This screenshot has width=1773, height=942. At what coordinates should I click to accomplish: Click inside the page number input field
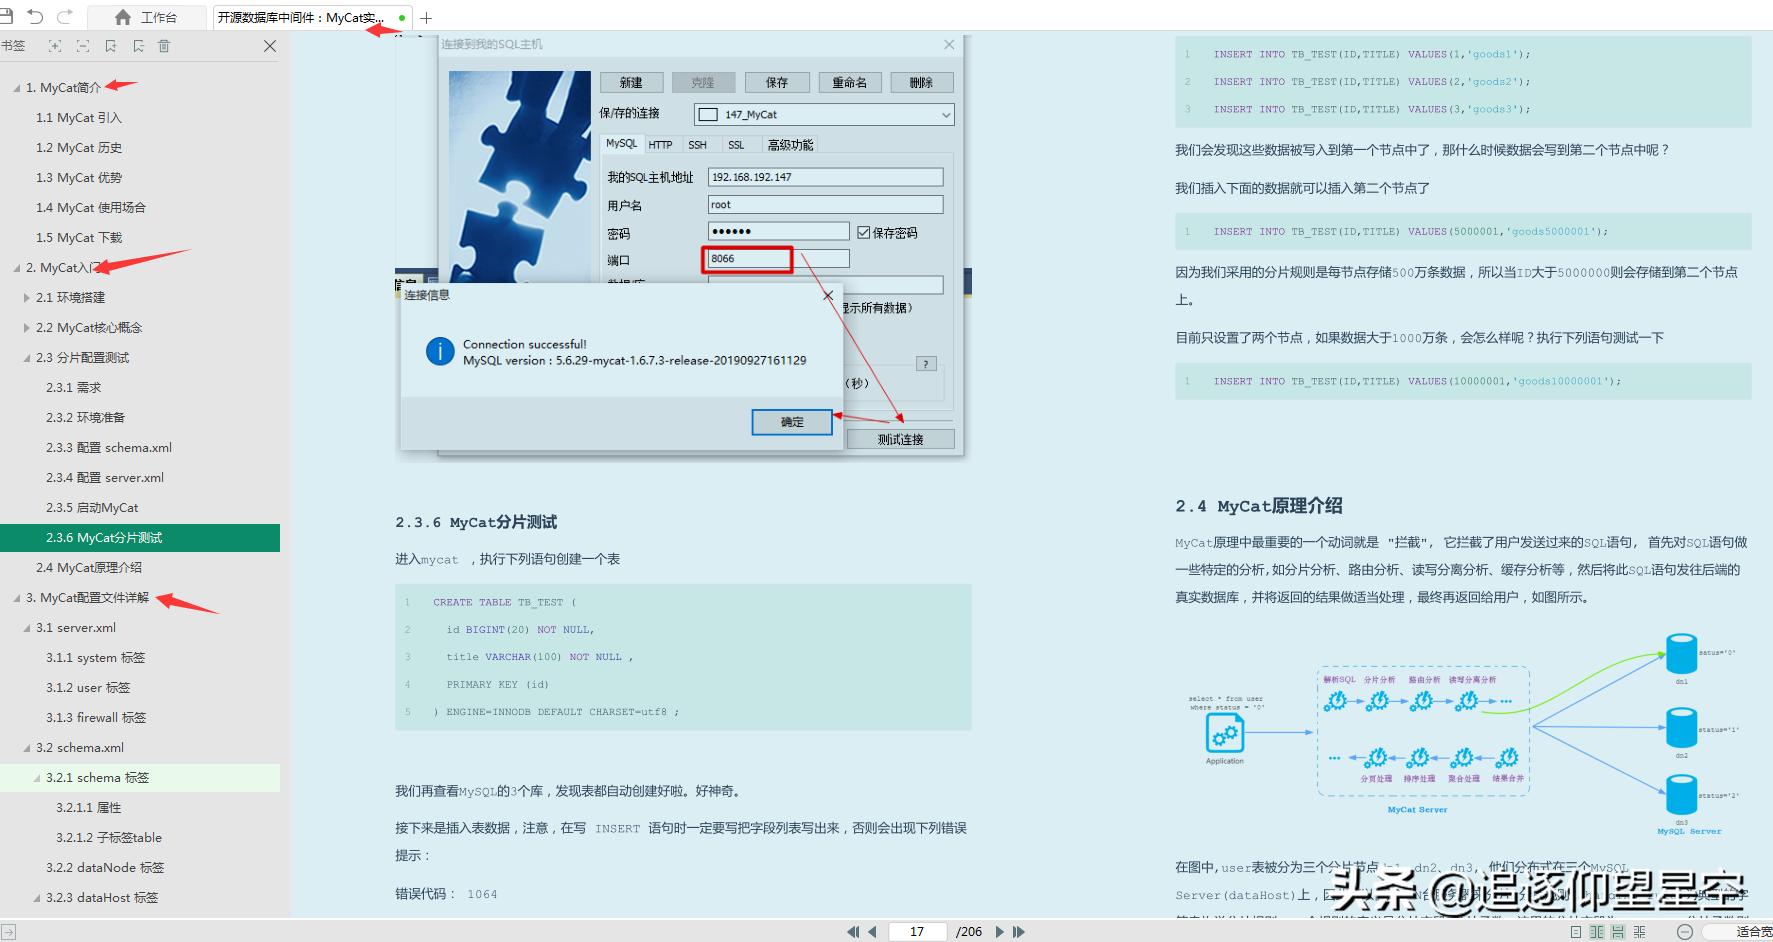point(916,931)
